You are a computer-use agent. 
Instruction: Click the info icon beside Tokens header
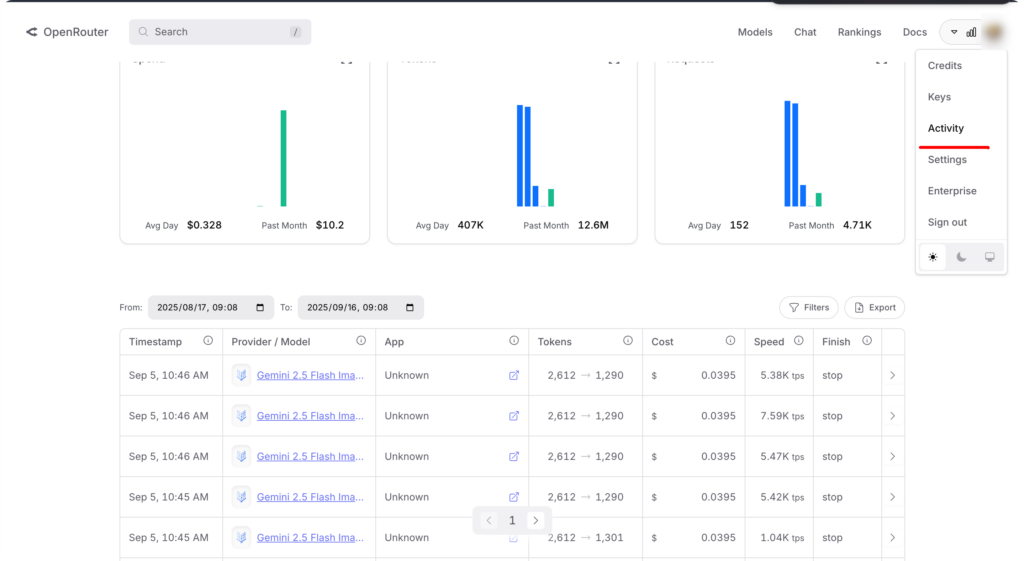627,341
